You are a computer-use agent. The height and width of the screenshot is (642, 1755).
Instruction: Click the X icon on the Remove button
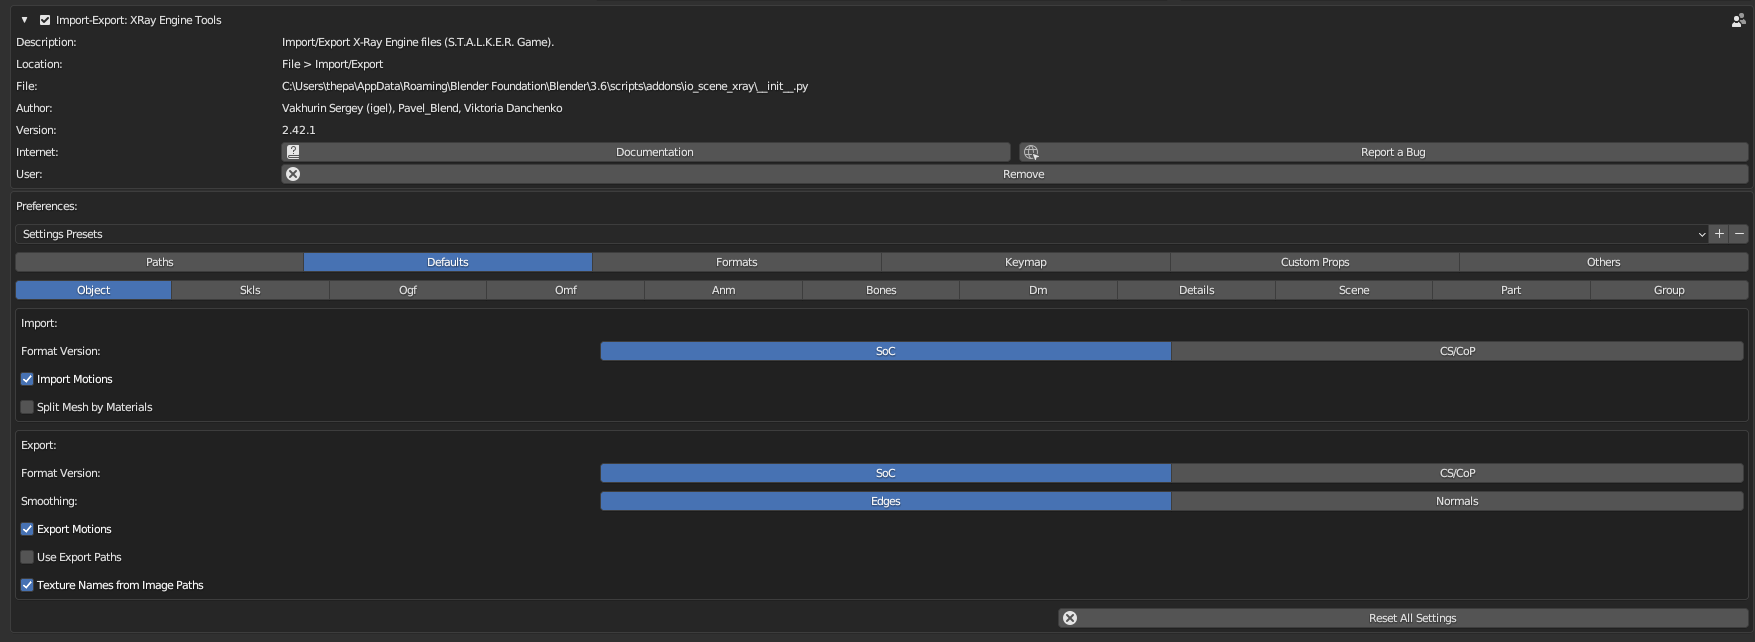[x=293, y=174]
